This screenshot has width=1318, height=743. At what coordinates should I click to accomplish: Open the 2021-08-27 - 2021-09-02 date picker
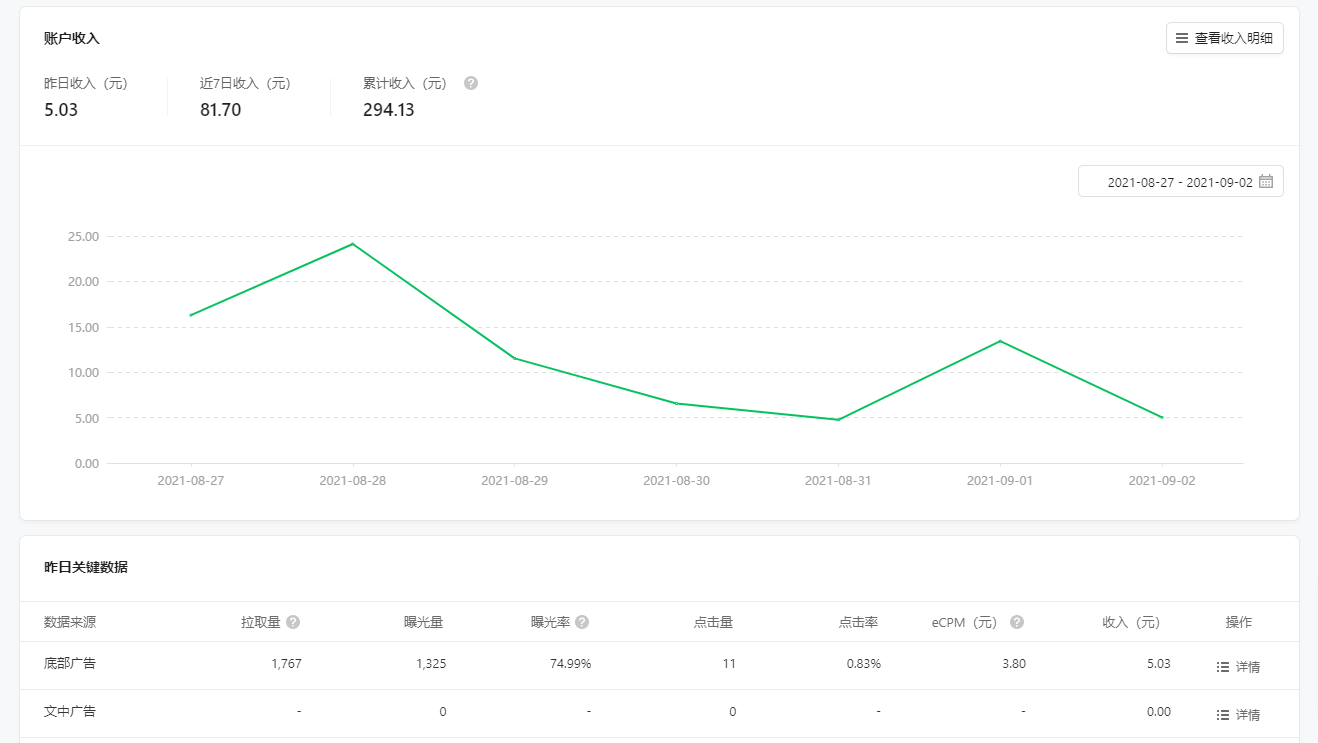click(1180, 182)
